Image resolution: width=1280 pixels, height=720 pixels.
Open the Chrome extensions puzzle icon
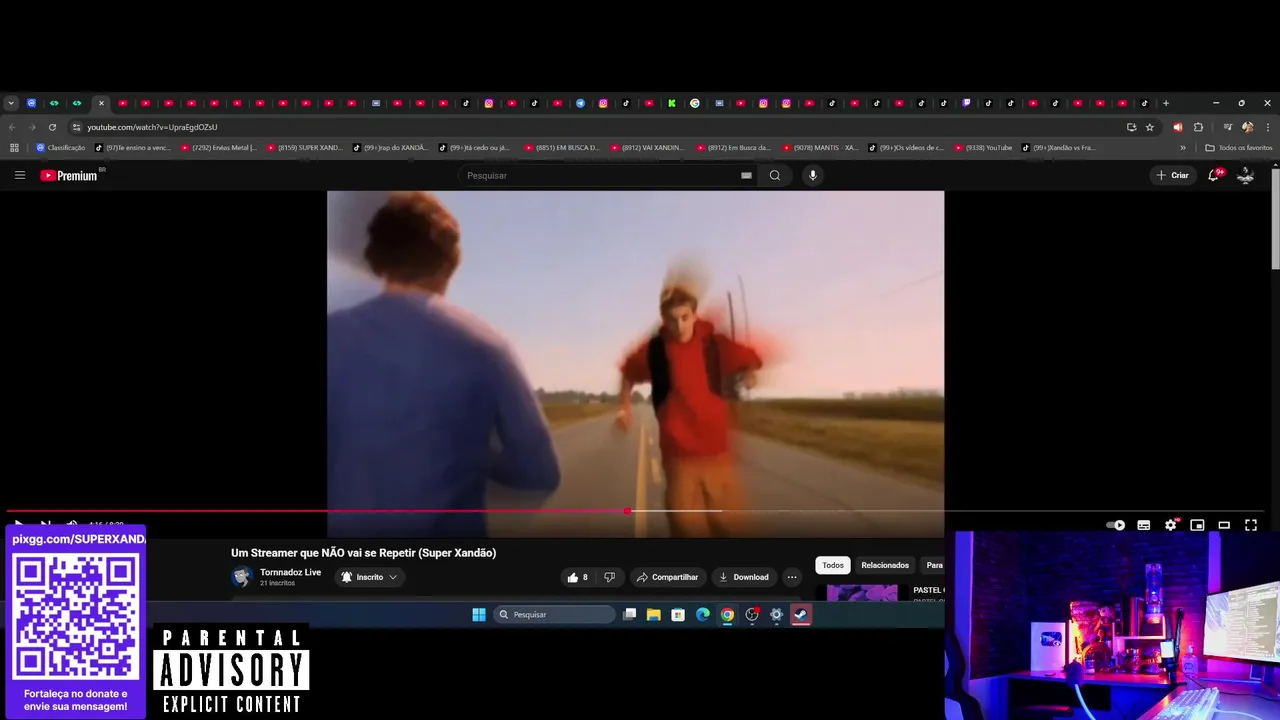point(1198,127)
